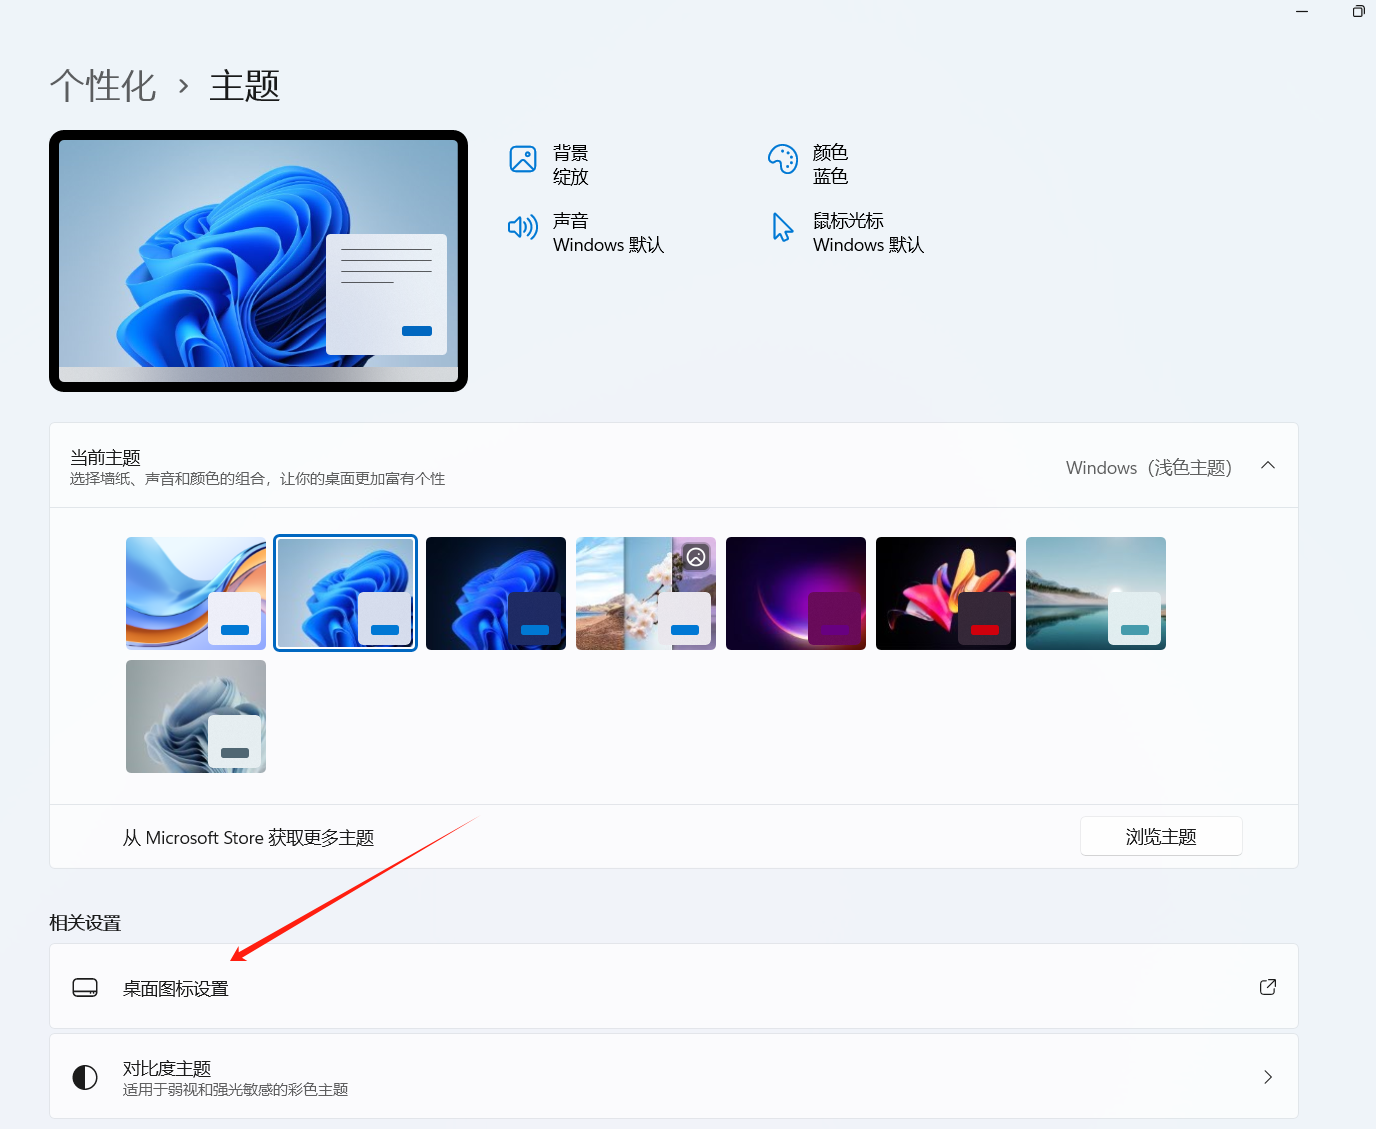Click 声音 Windows 默认 setting text
The height and width of the screenshot is (1129, 1376).
609,233
